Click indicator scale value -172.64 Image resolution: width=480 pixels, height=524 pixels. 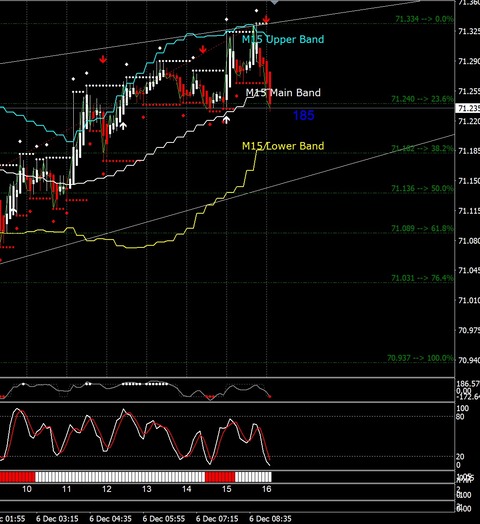pyautogui.click(x=468, y=397)
